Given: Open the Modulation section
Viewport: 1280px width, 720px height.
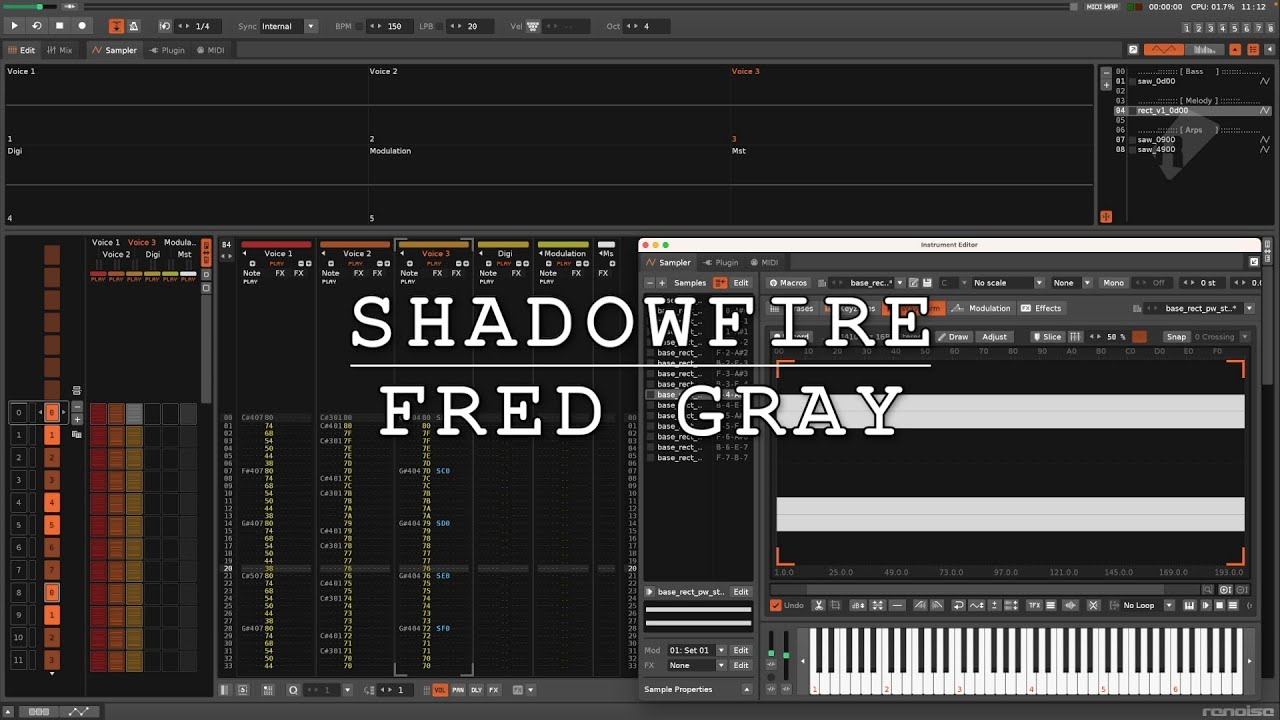Looking at the screenshot, I should (x=982, y=308).
